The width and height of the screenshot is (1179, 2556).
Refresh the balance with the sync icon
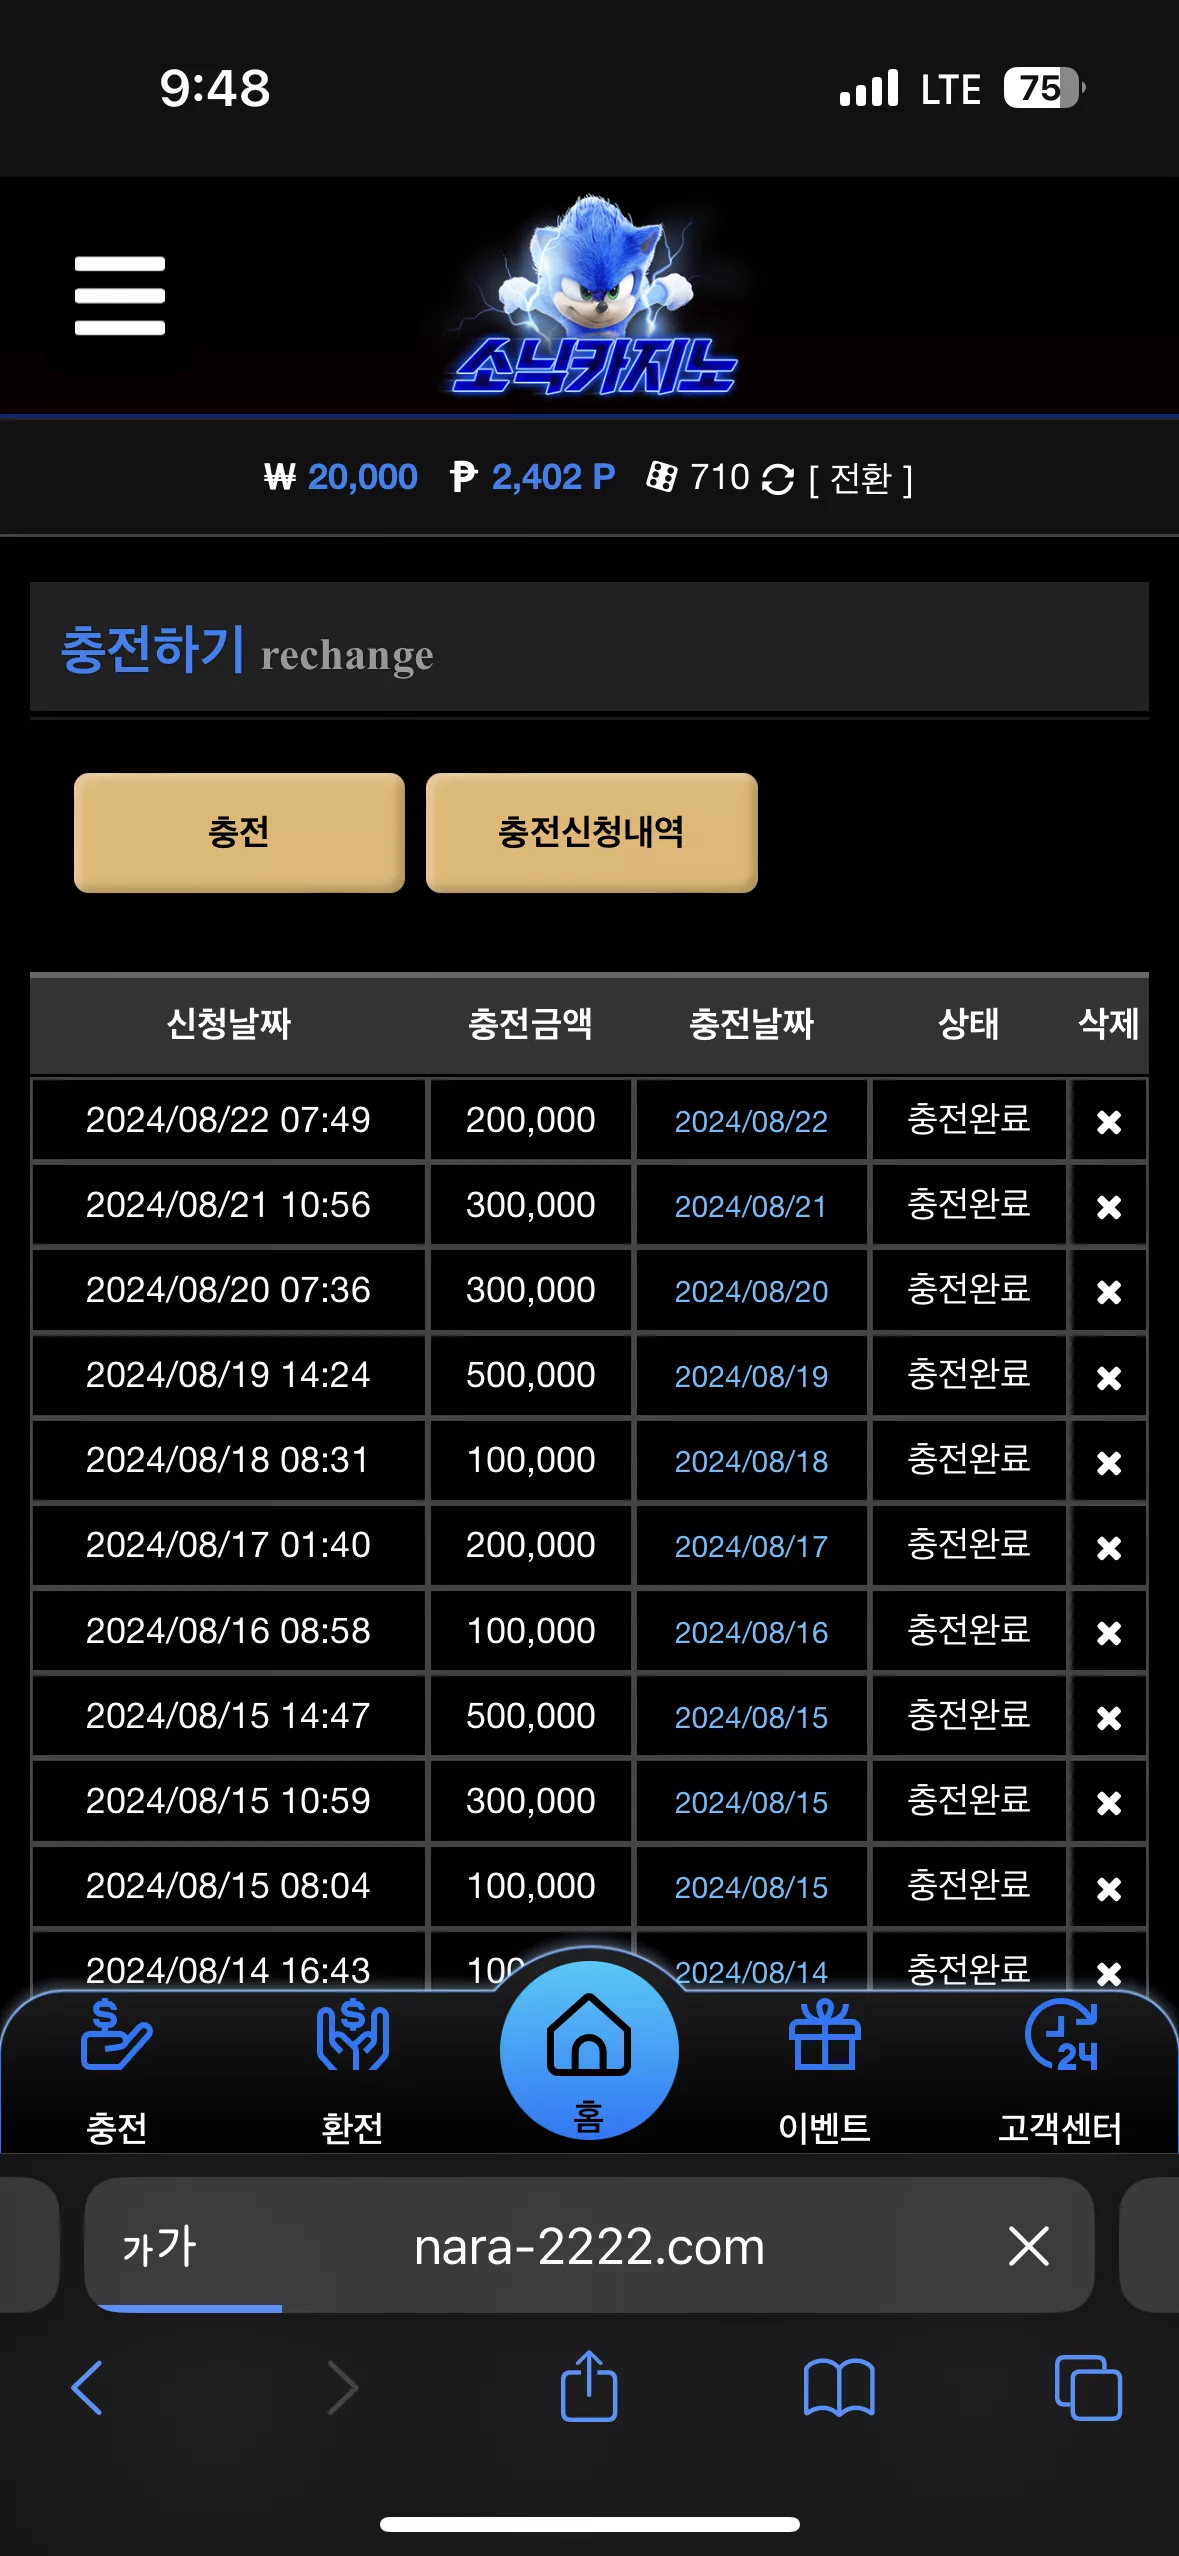click(777, 479)
